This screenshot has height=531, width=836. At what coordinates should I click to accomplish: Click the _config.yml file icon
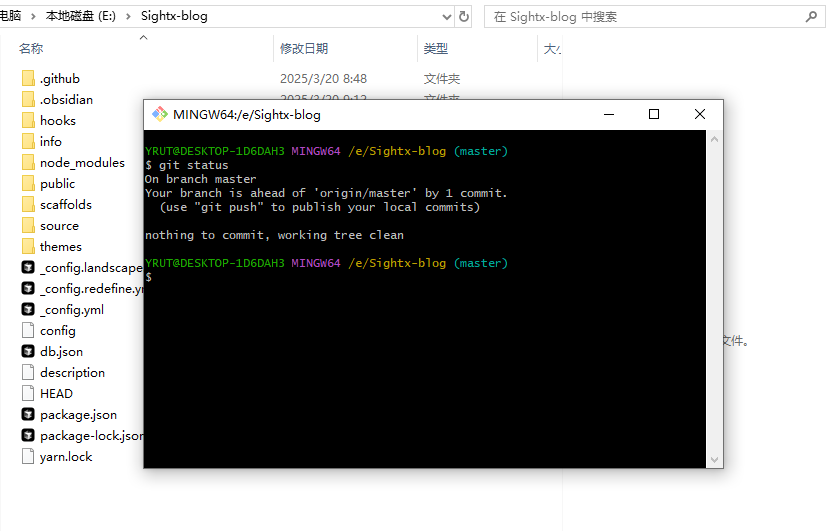(x=28, y=309)
